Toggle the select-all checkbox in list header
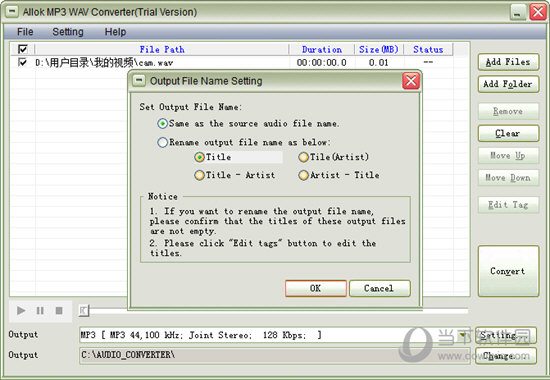This screenshot has width=550, height=380. [x=22, y=49]
